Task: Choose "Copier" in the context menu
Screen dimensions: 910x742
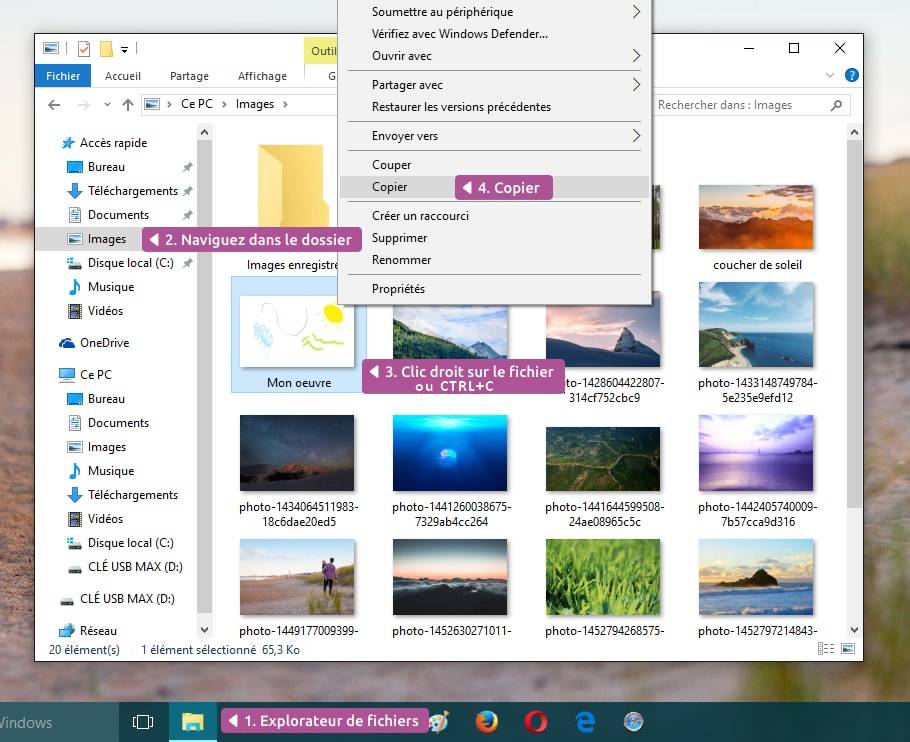Action: pos(390,187)
